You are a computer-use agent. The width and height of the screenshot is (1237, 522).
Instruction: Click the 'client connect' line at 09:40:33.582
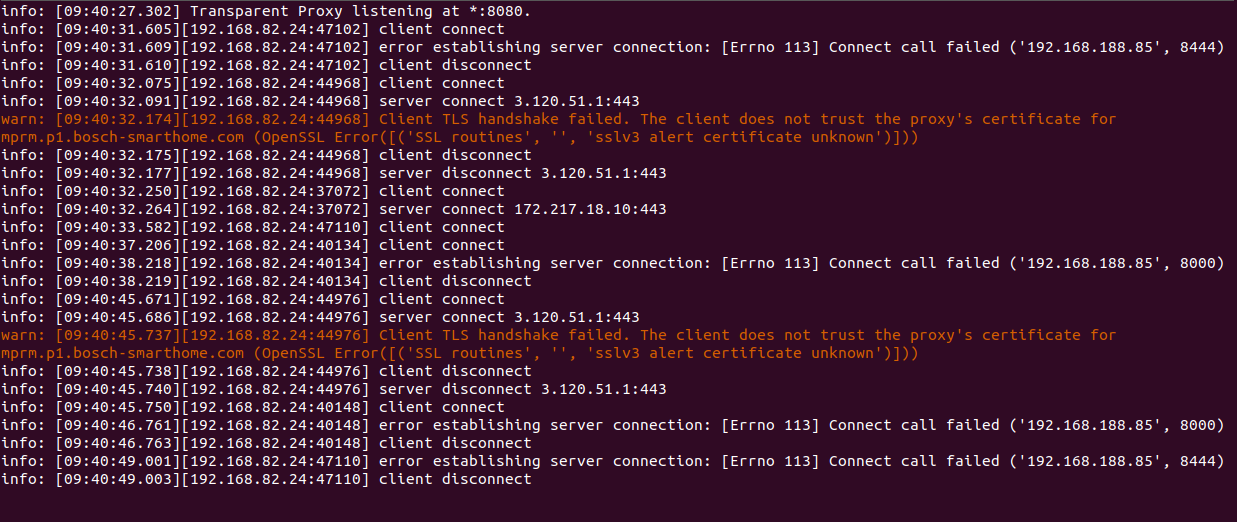coord(253,227)
